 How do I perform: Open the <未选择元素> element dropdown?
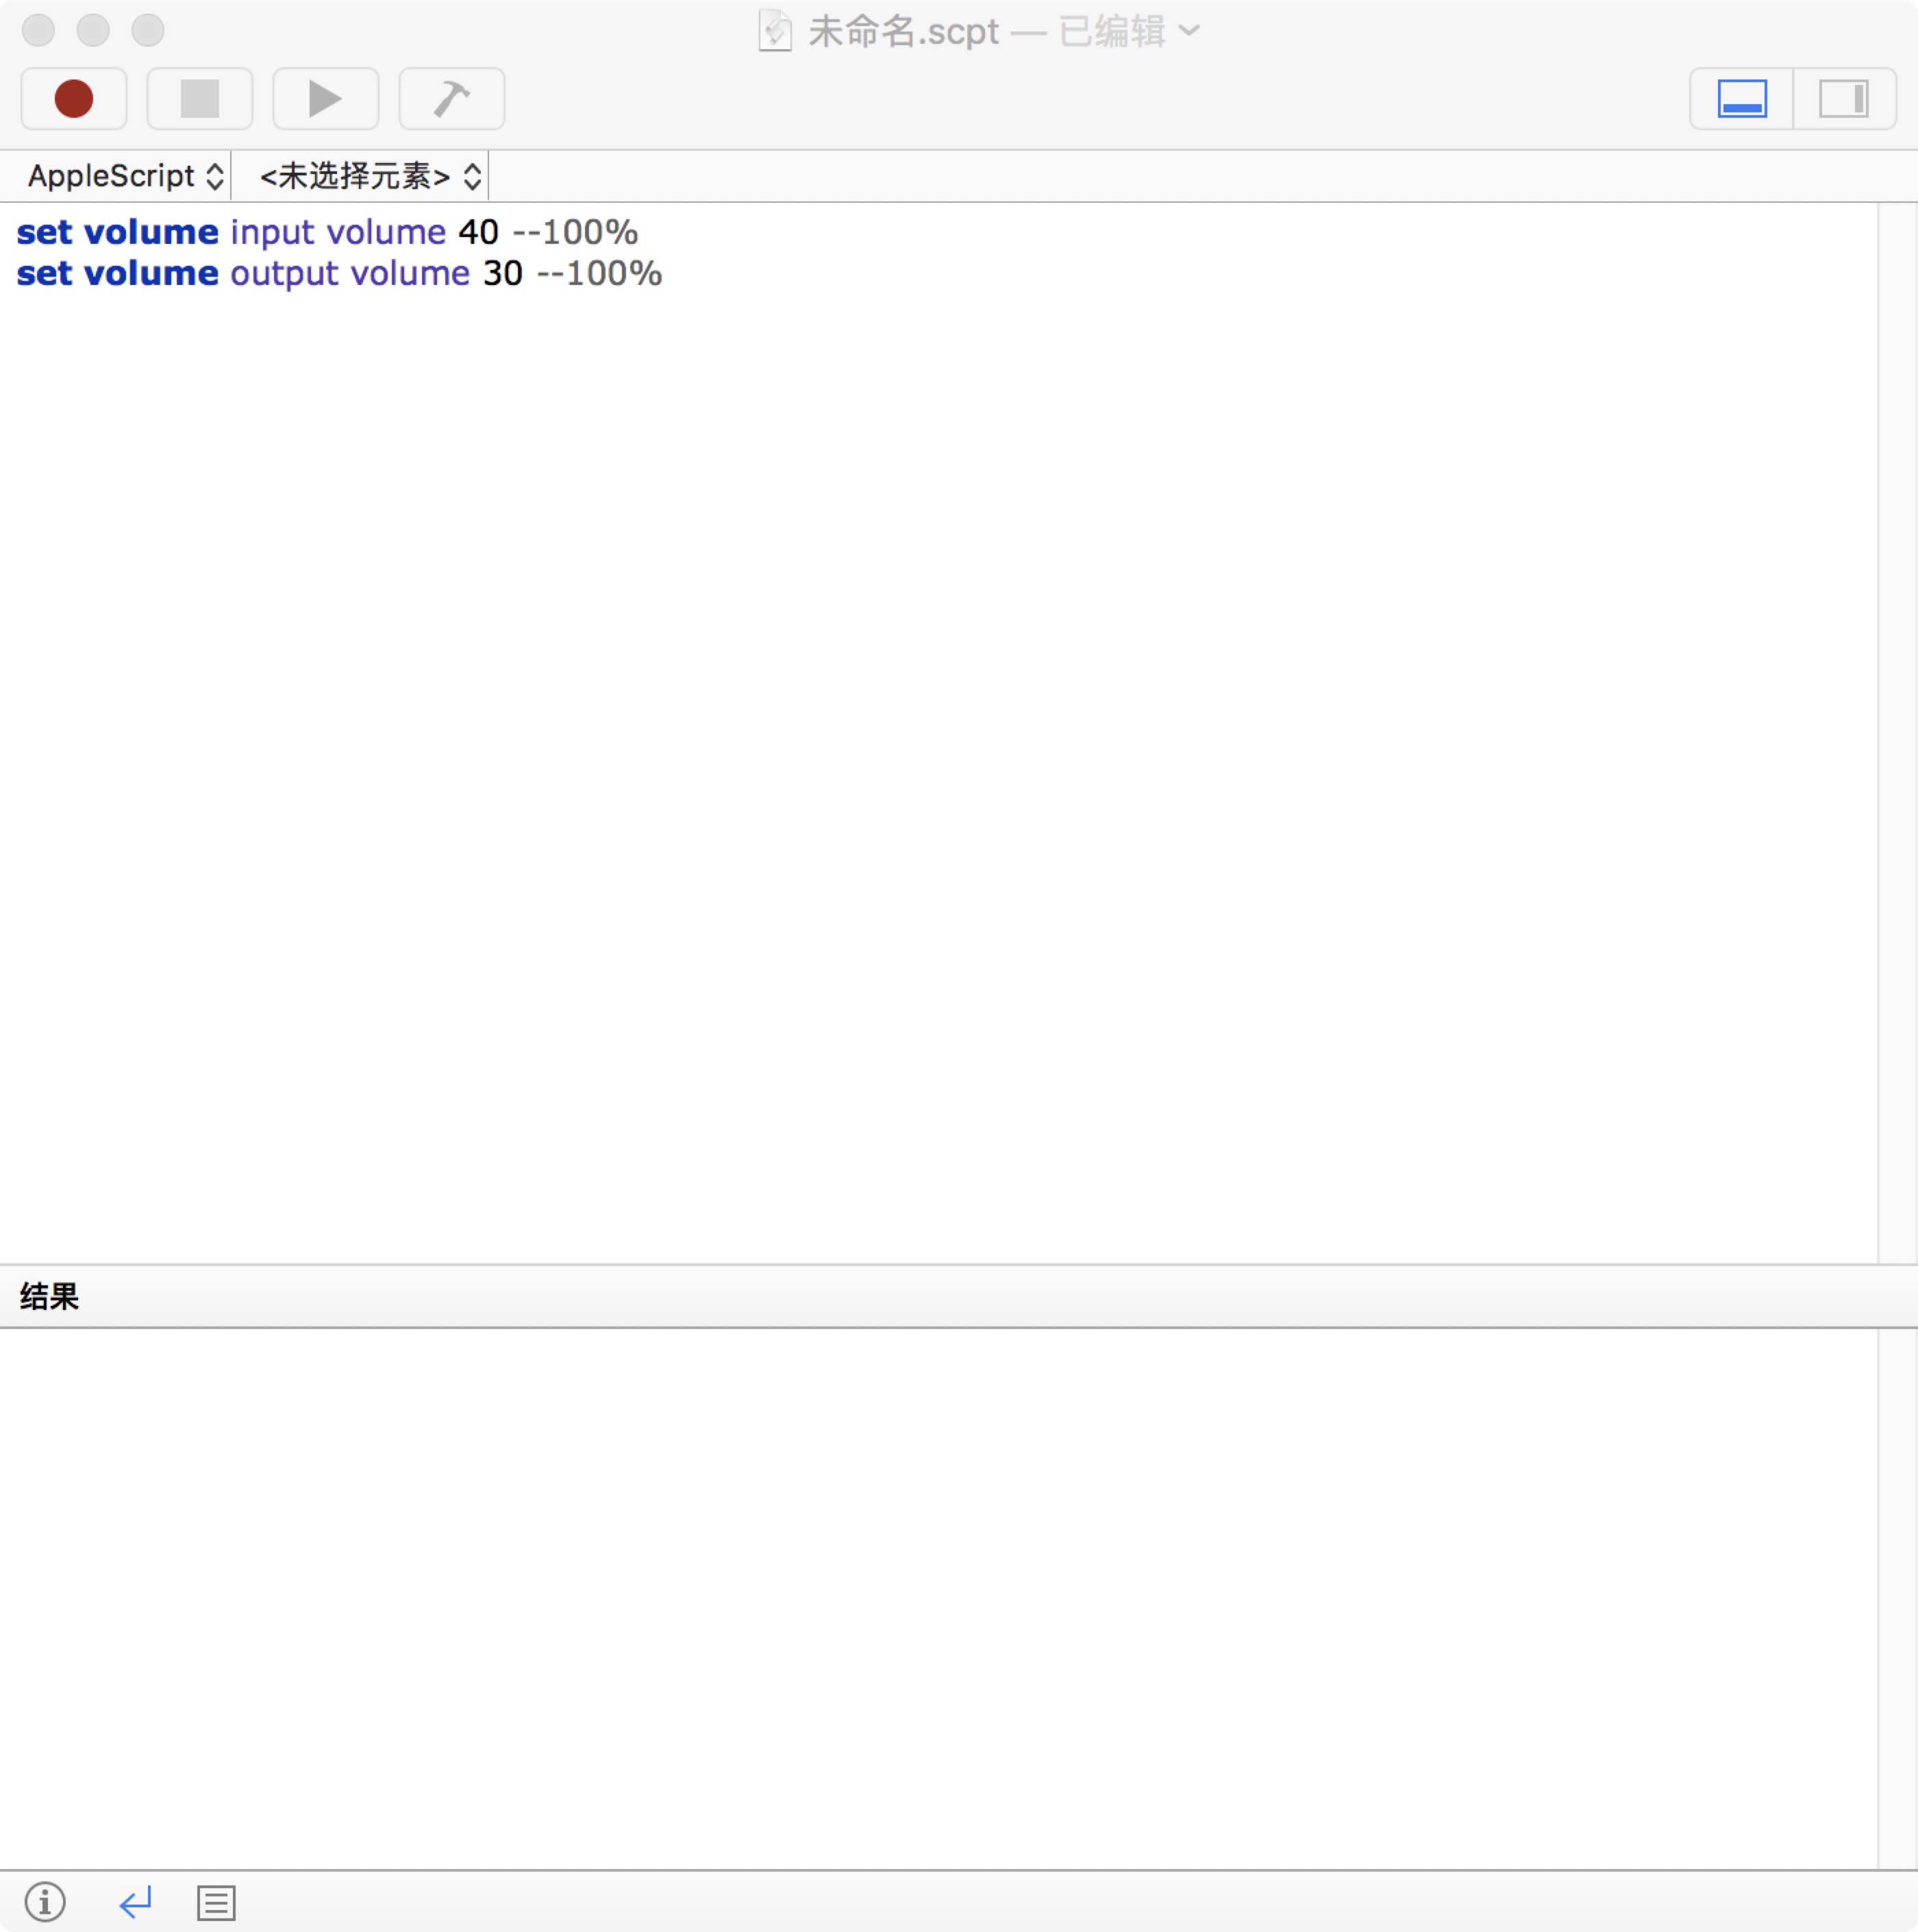tap(371, 176)
